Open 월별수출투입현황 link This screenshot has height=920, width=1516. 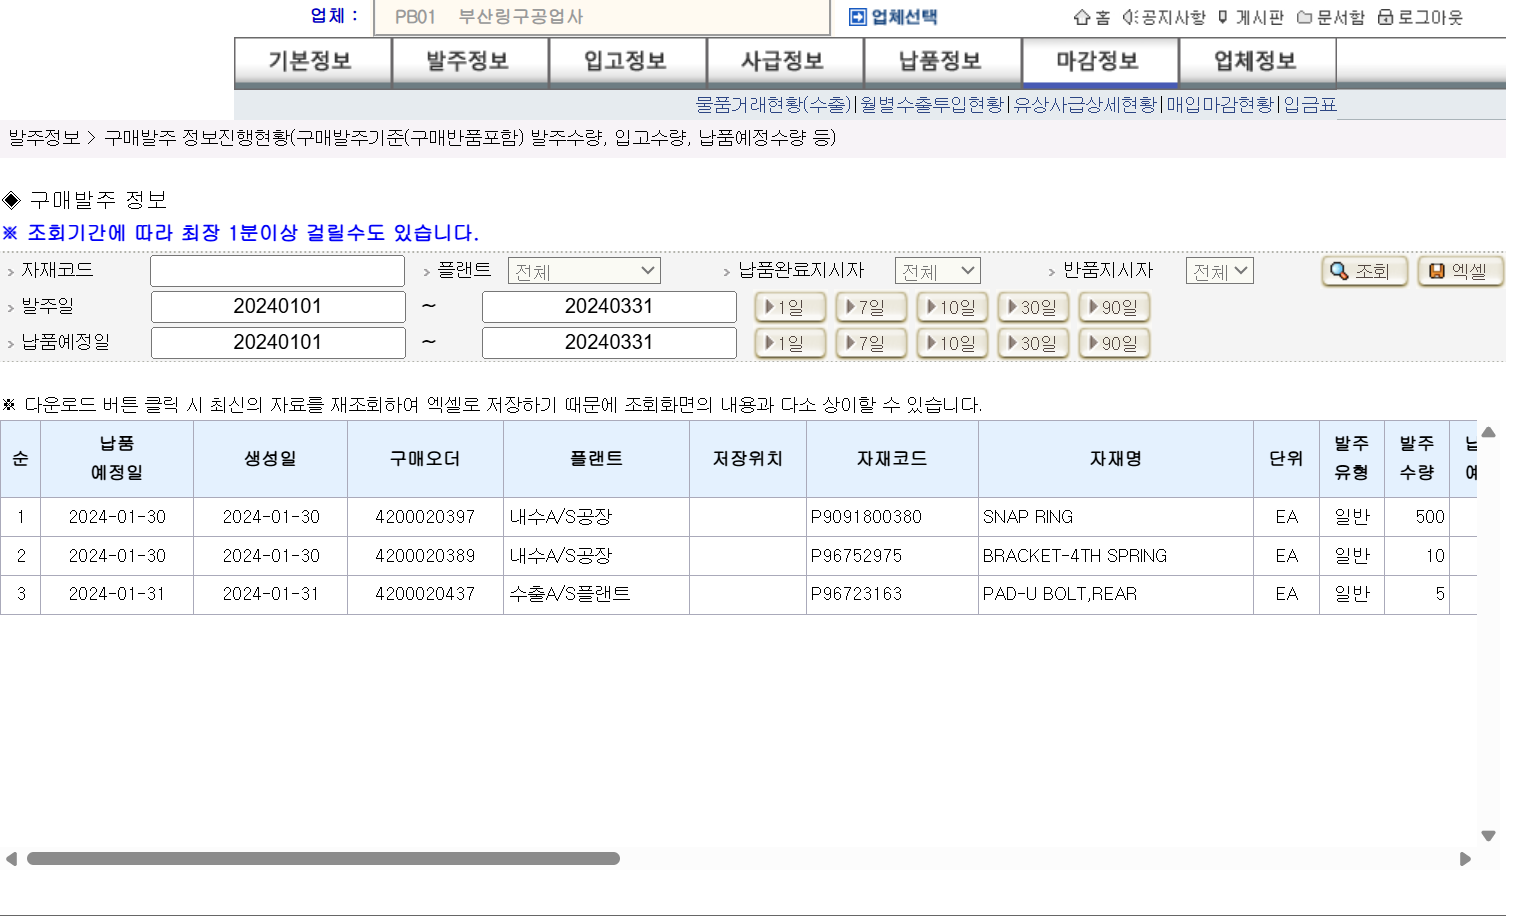coord(931,104)
